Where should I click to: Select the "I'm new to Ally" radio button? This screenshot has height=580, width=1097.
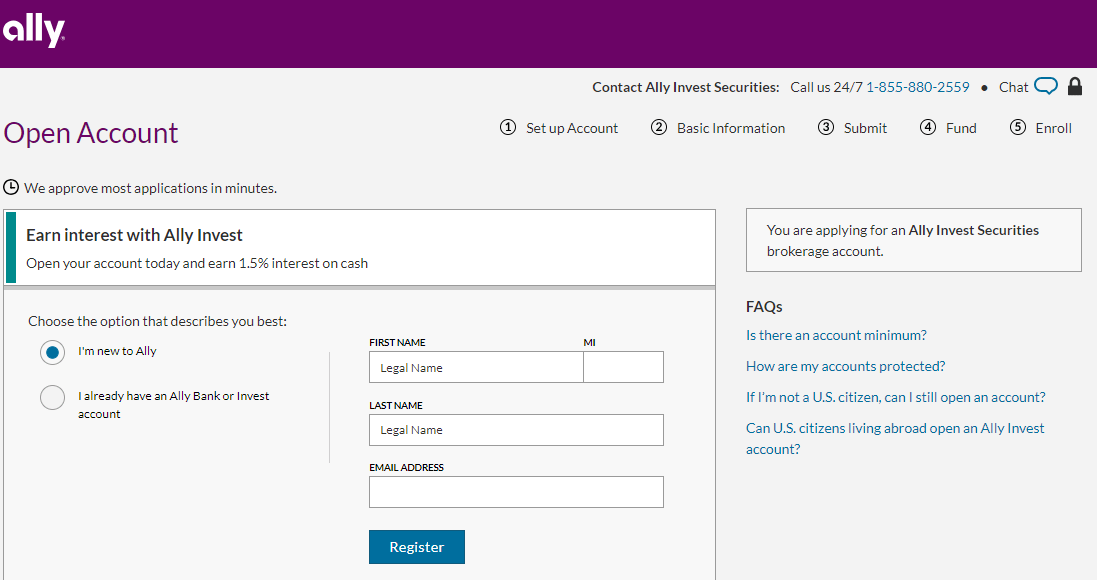click(52, 352)
